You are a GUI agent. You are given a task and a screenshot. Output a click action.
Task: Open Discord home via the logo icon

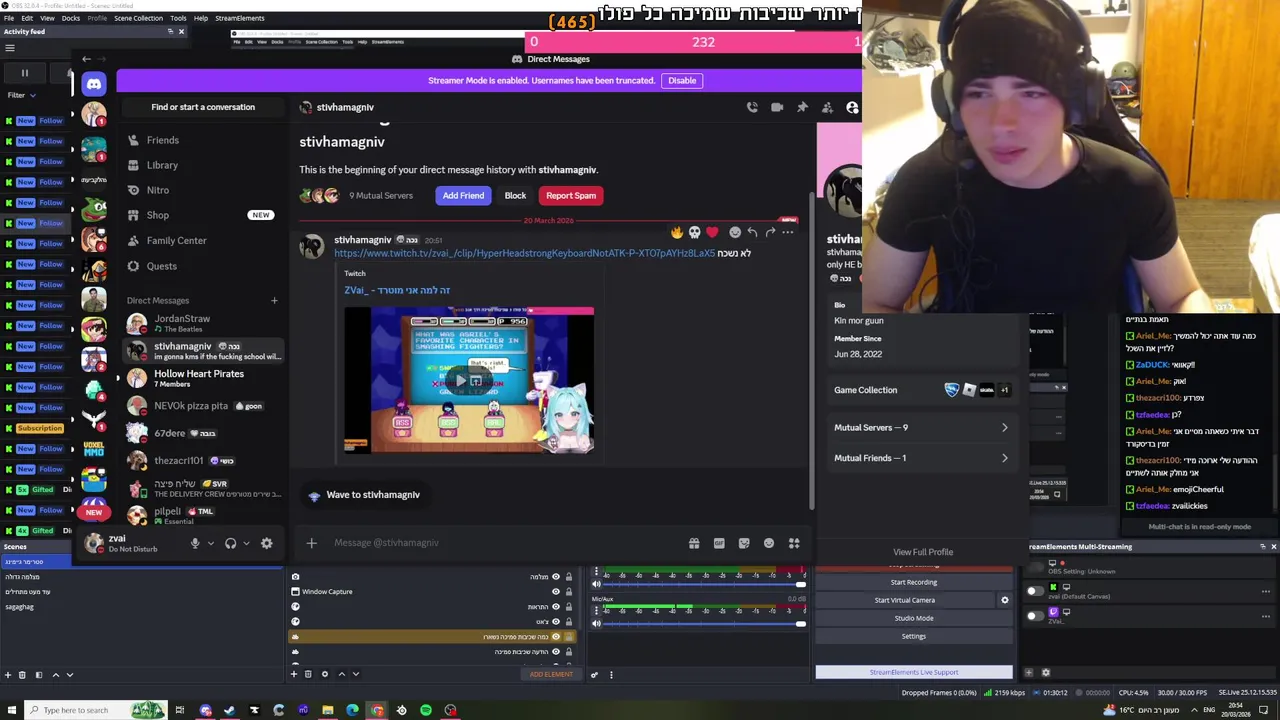click(94, 85)
